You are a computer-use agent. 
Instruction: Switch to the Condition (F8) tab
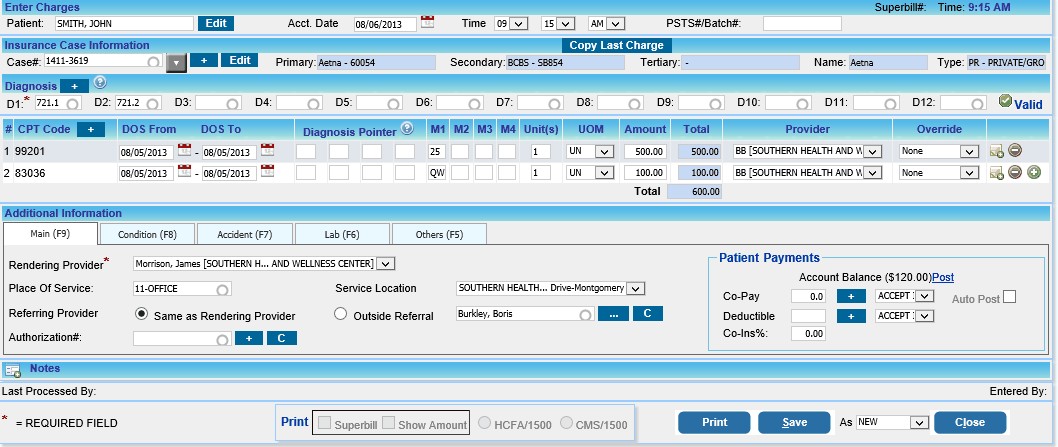147,234
